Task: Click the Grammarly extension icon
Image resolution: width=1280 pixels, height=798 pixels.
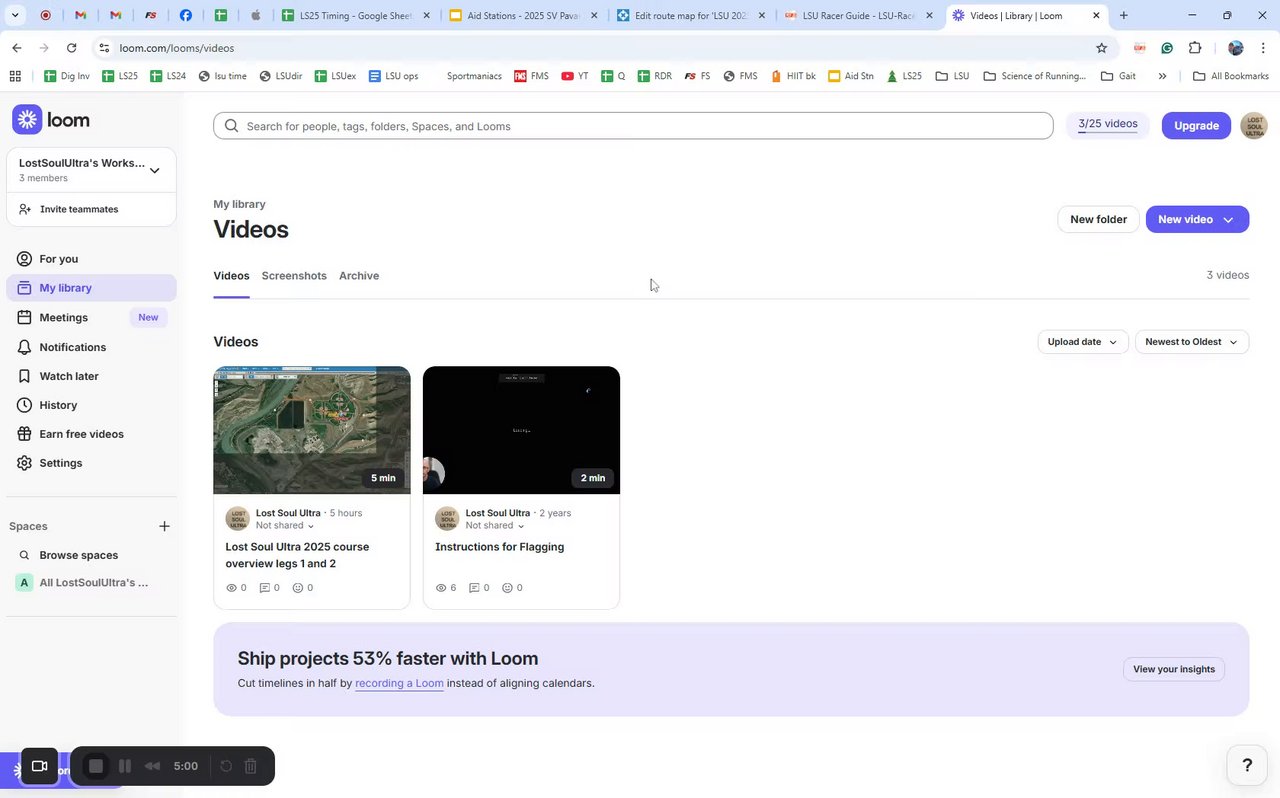Action: click(x=1167, y=48)
